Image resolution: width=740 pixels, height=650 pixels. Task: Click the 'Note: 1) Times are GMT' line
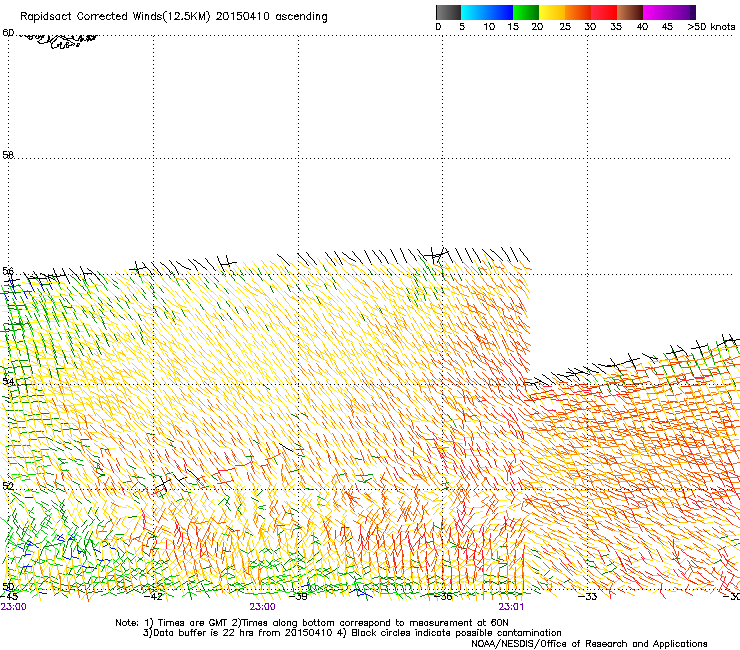312,623
